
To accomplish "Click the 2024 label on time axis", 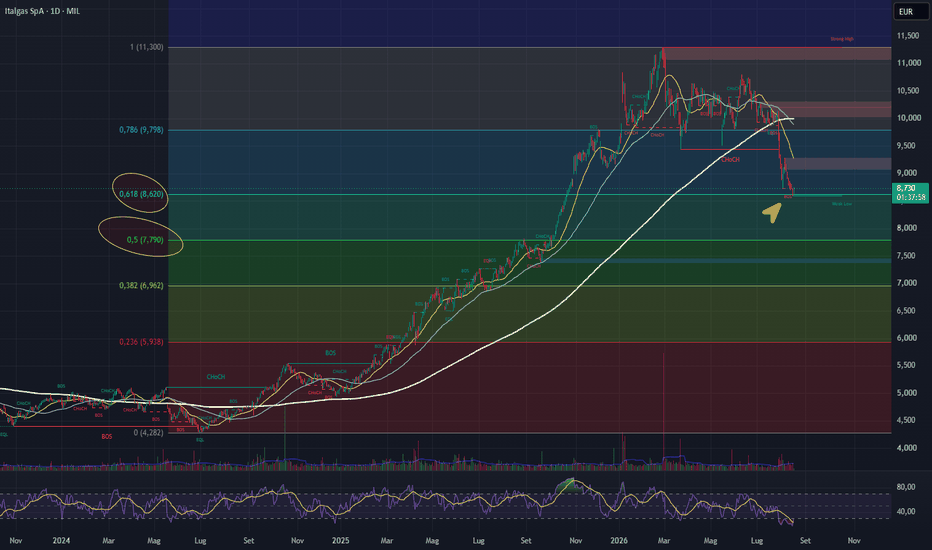I will coord(61,540).
